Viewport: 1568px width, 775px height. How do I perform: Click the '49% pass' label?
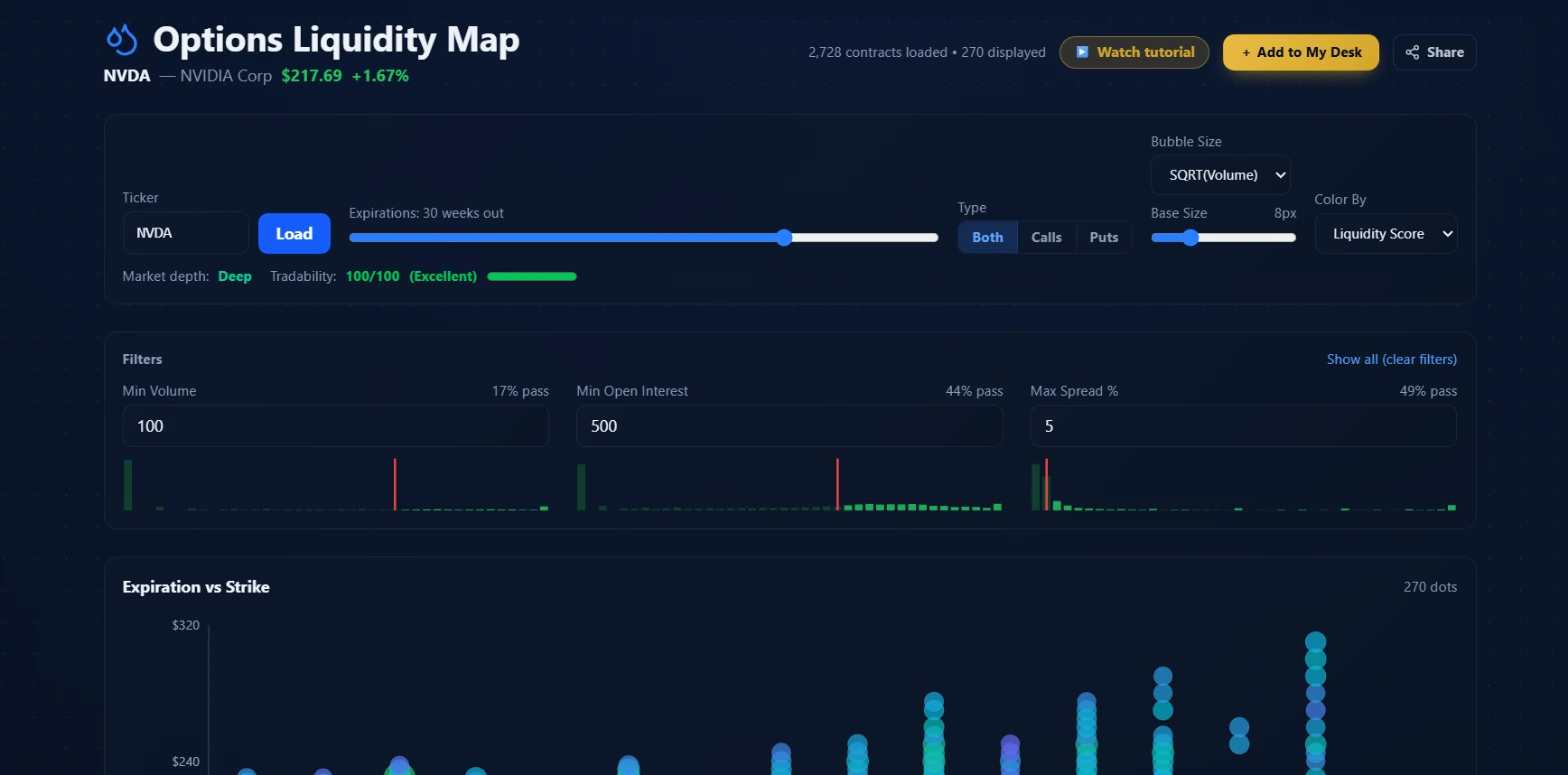pyautogui.click(x=1428, y=391)
